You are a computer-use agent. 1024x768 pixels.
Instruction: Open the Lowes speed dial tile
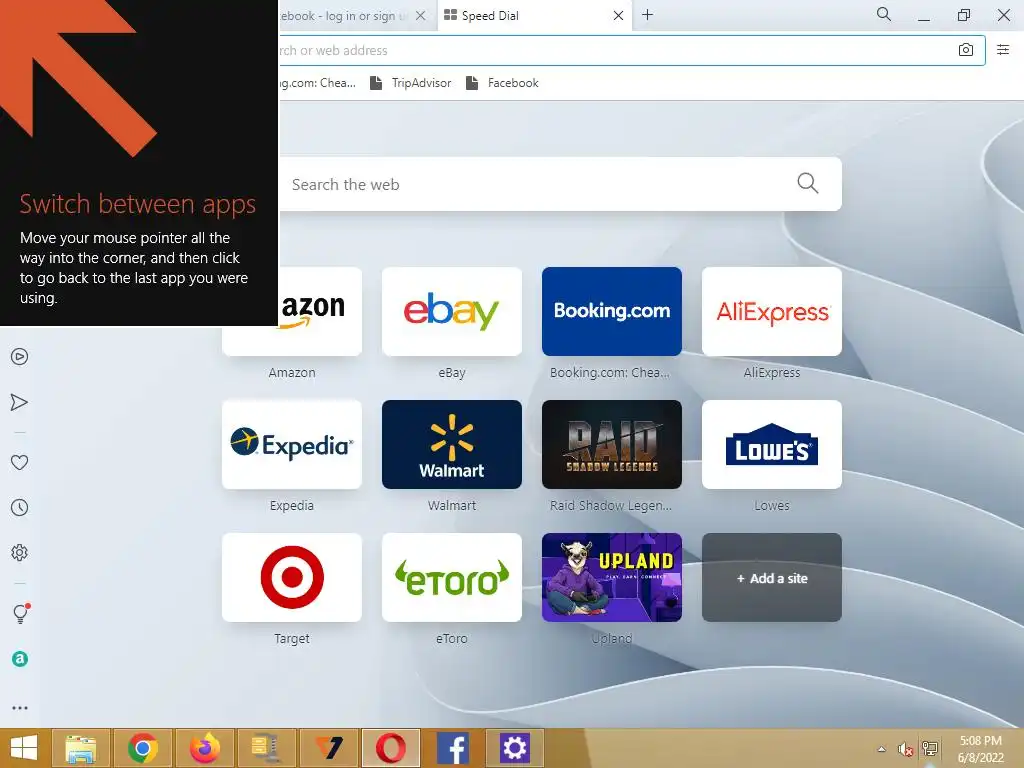click(x=772, y=445)
